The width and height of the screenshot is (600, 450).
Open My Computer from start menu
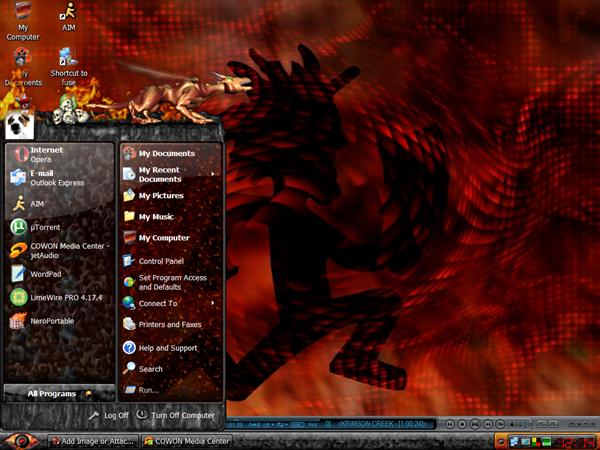tap(171, 238)
